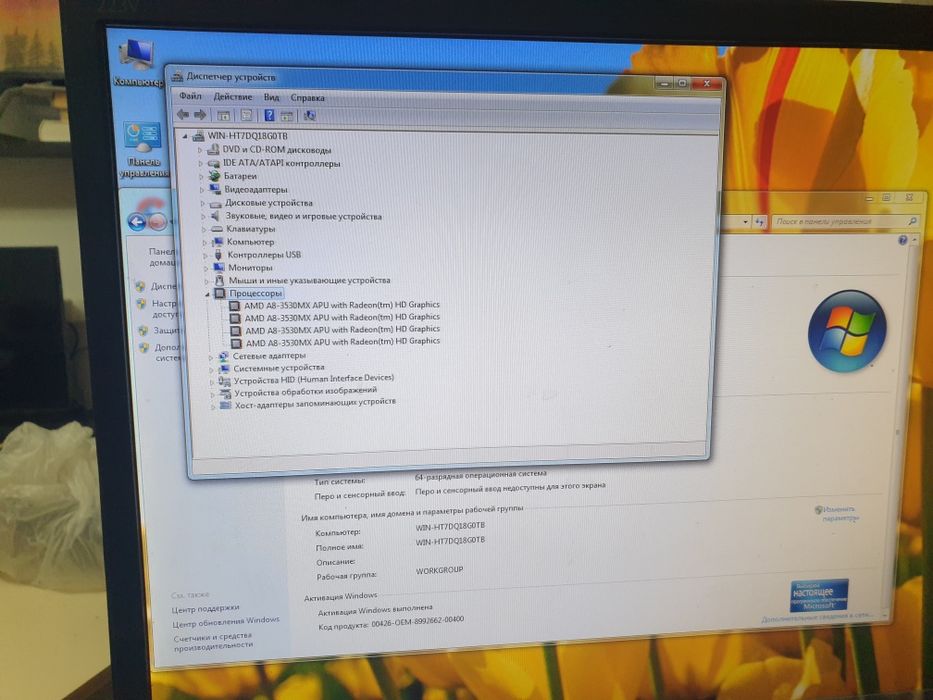Image resolution: width=933 pixels, height=700 pixels.
Task: Select the third AMD A8-3530MX APU entry
Action: click(x=343, y=329)
